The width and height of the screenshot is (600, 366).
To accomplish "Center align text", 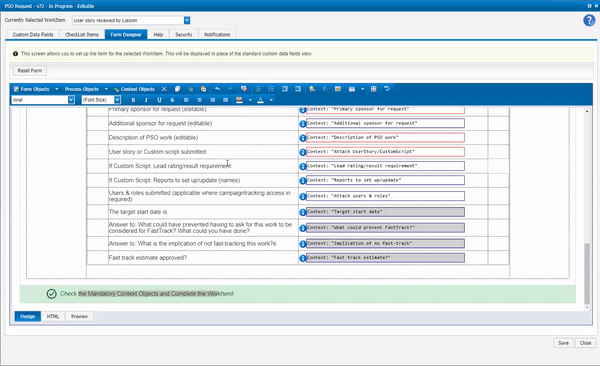I will [x=199, y=100].
